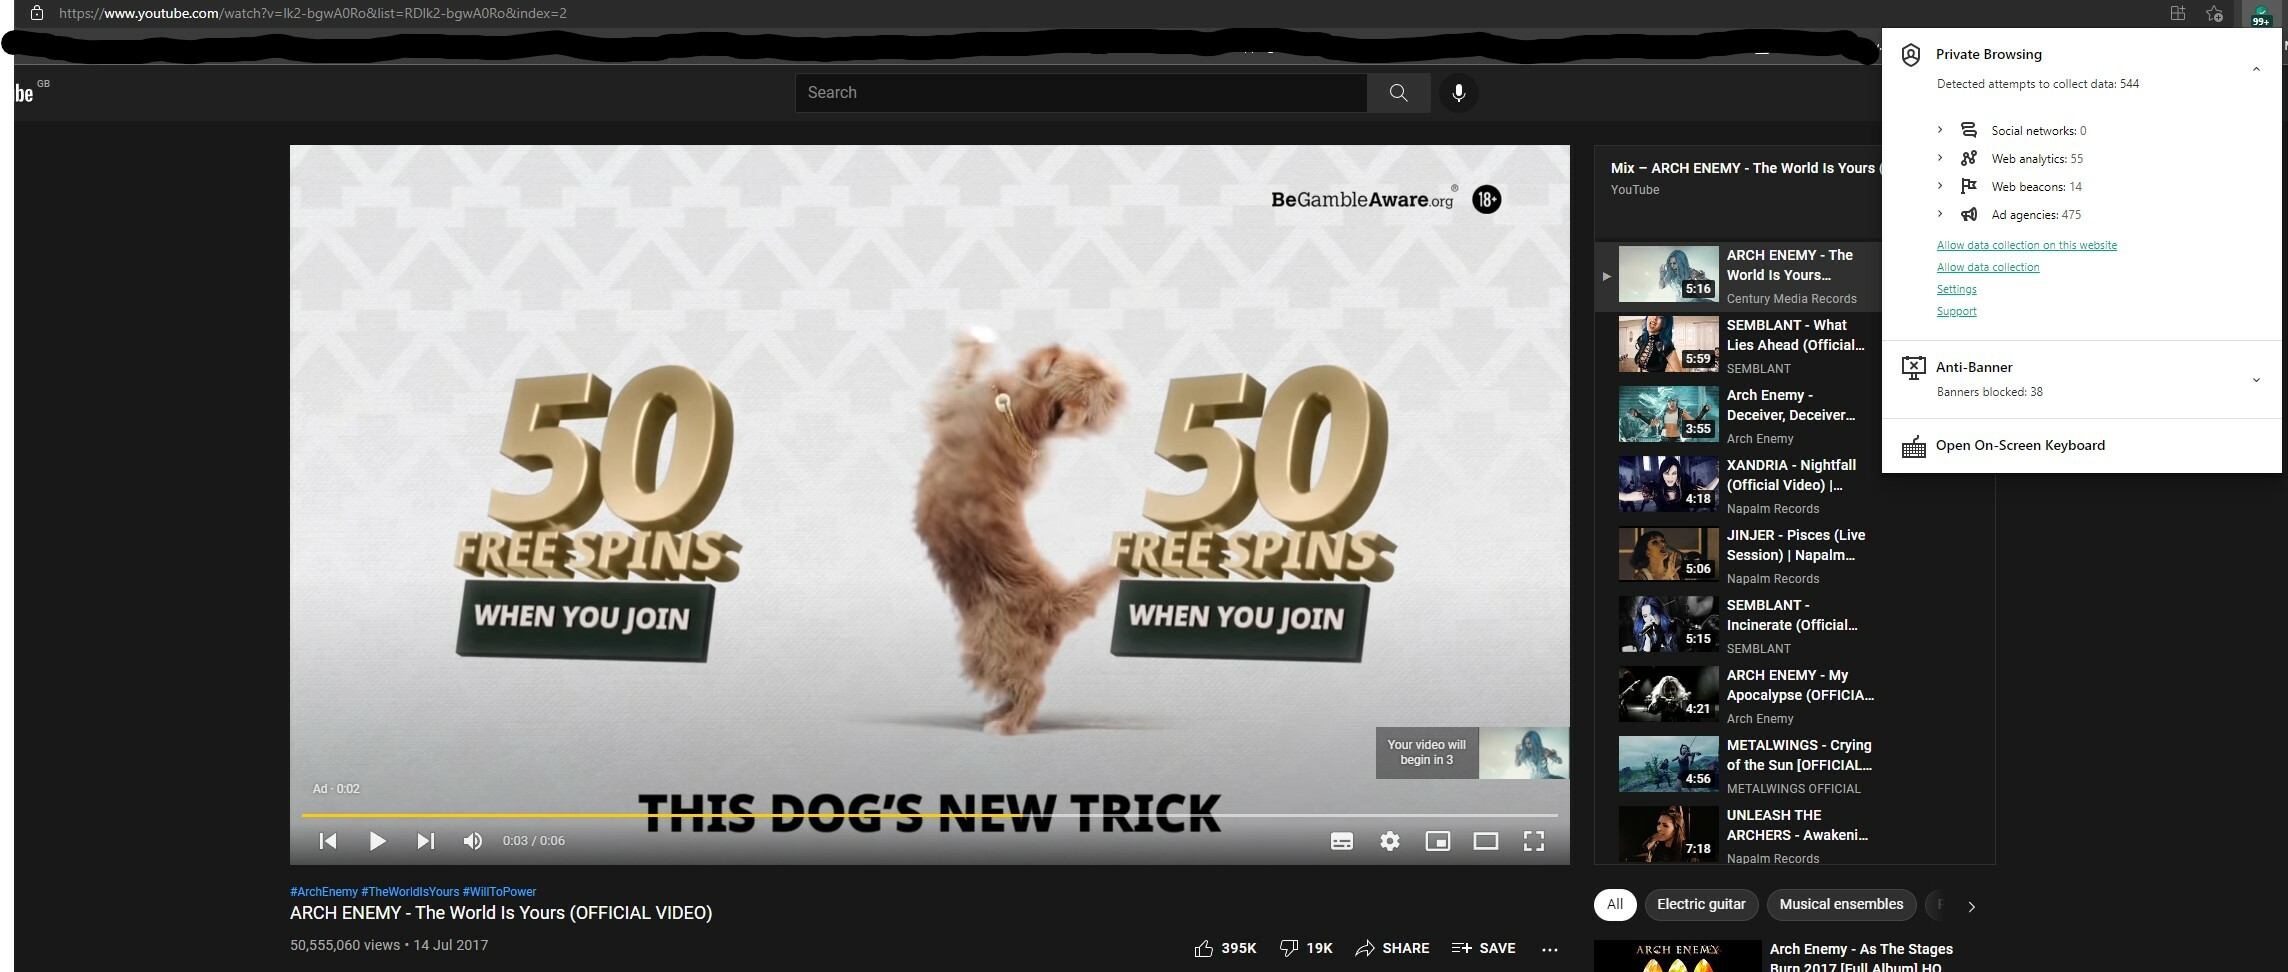
Task: Focus the YouTube search field
Action: 1081,93
